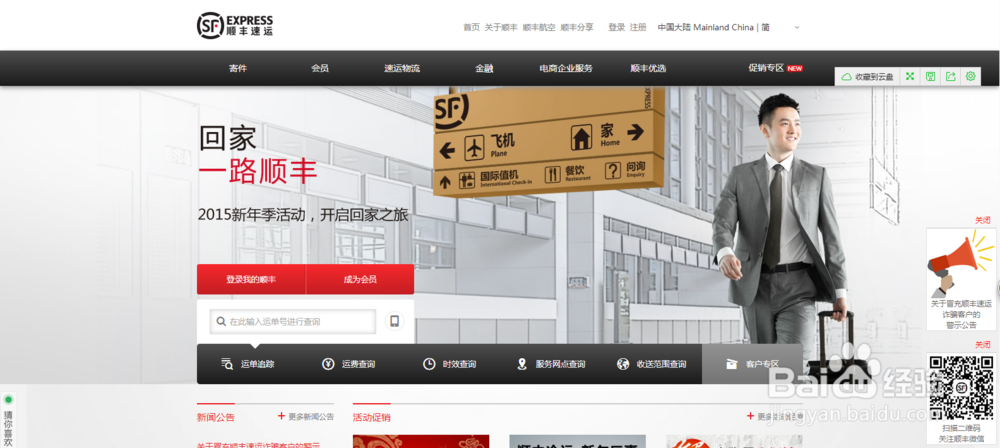This screenshot has height=448, width=1000.
Task: Open the 会员 navigation menu
Action: point(320,68)
